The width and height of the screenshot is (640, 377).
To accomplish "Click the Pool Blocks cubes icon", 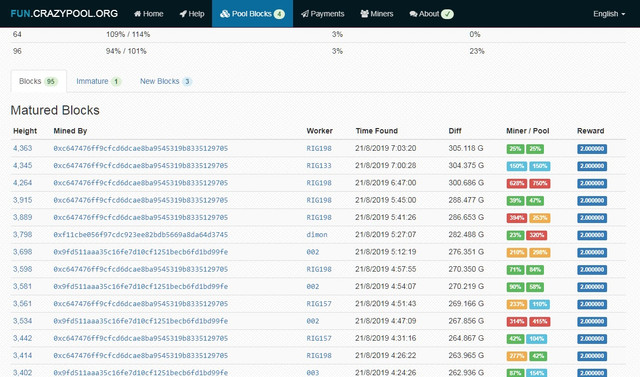I will (225, 14).
